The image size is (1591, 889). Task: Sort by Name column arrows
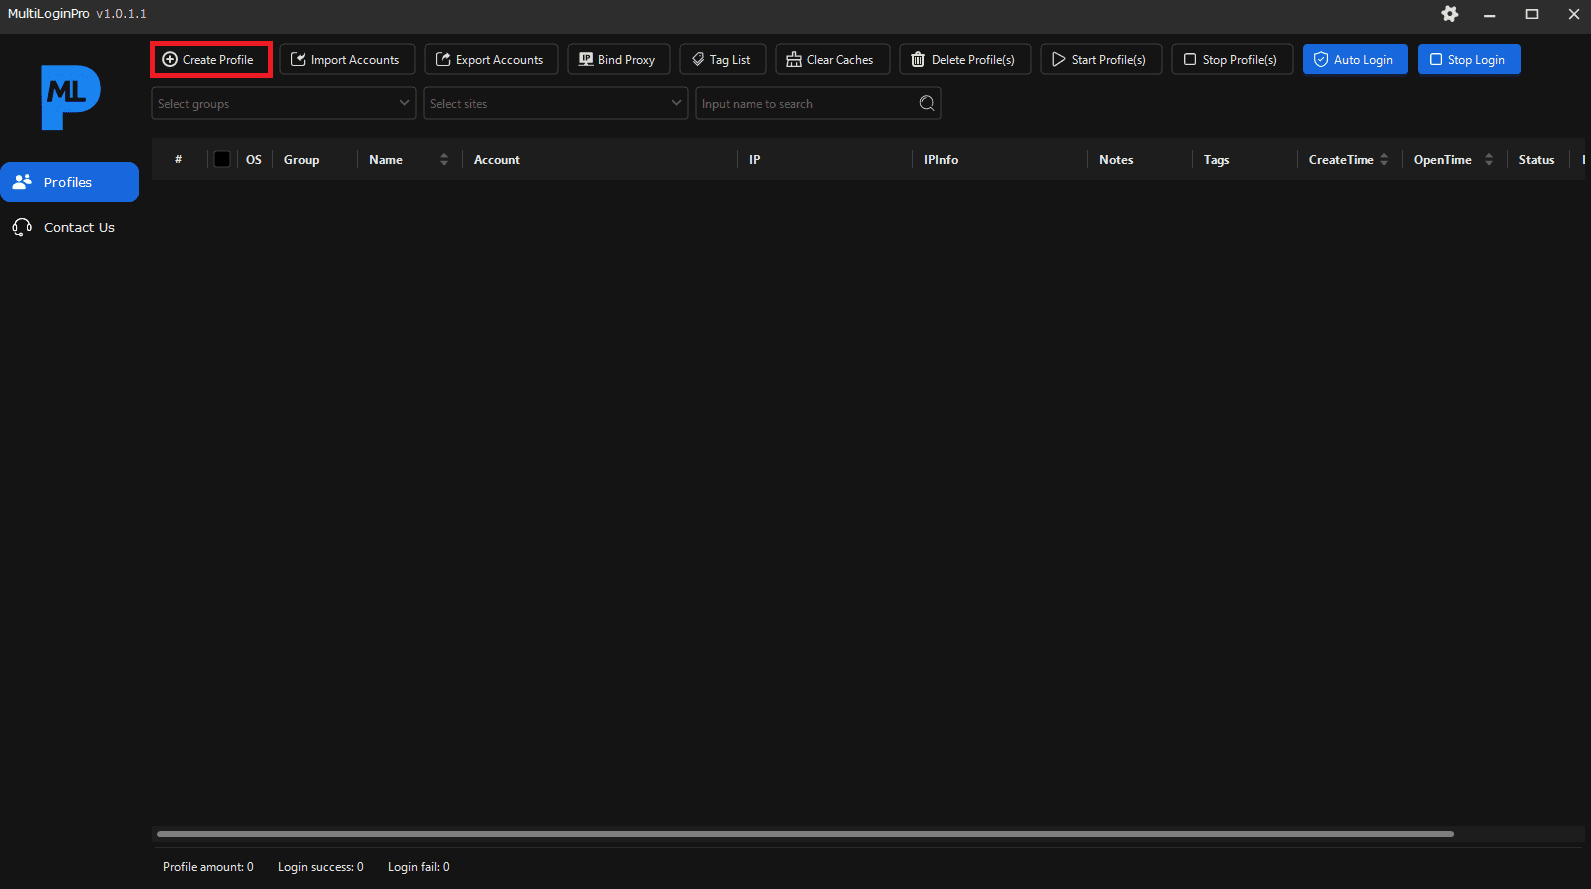(x=444, y=159)
